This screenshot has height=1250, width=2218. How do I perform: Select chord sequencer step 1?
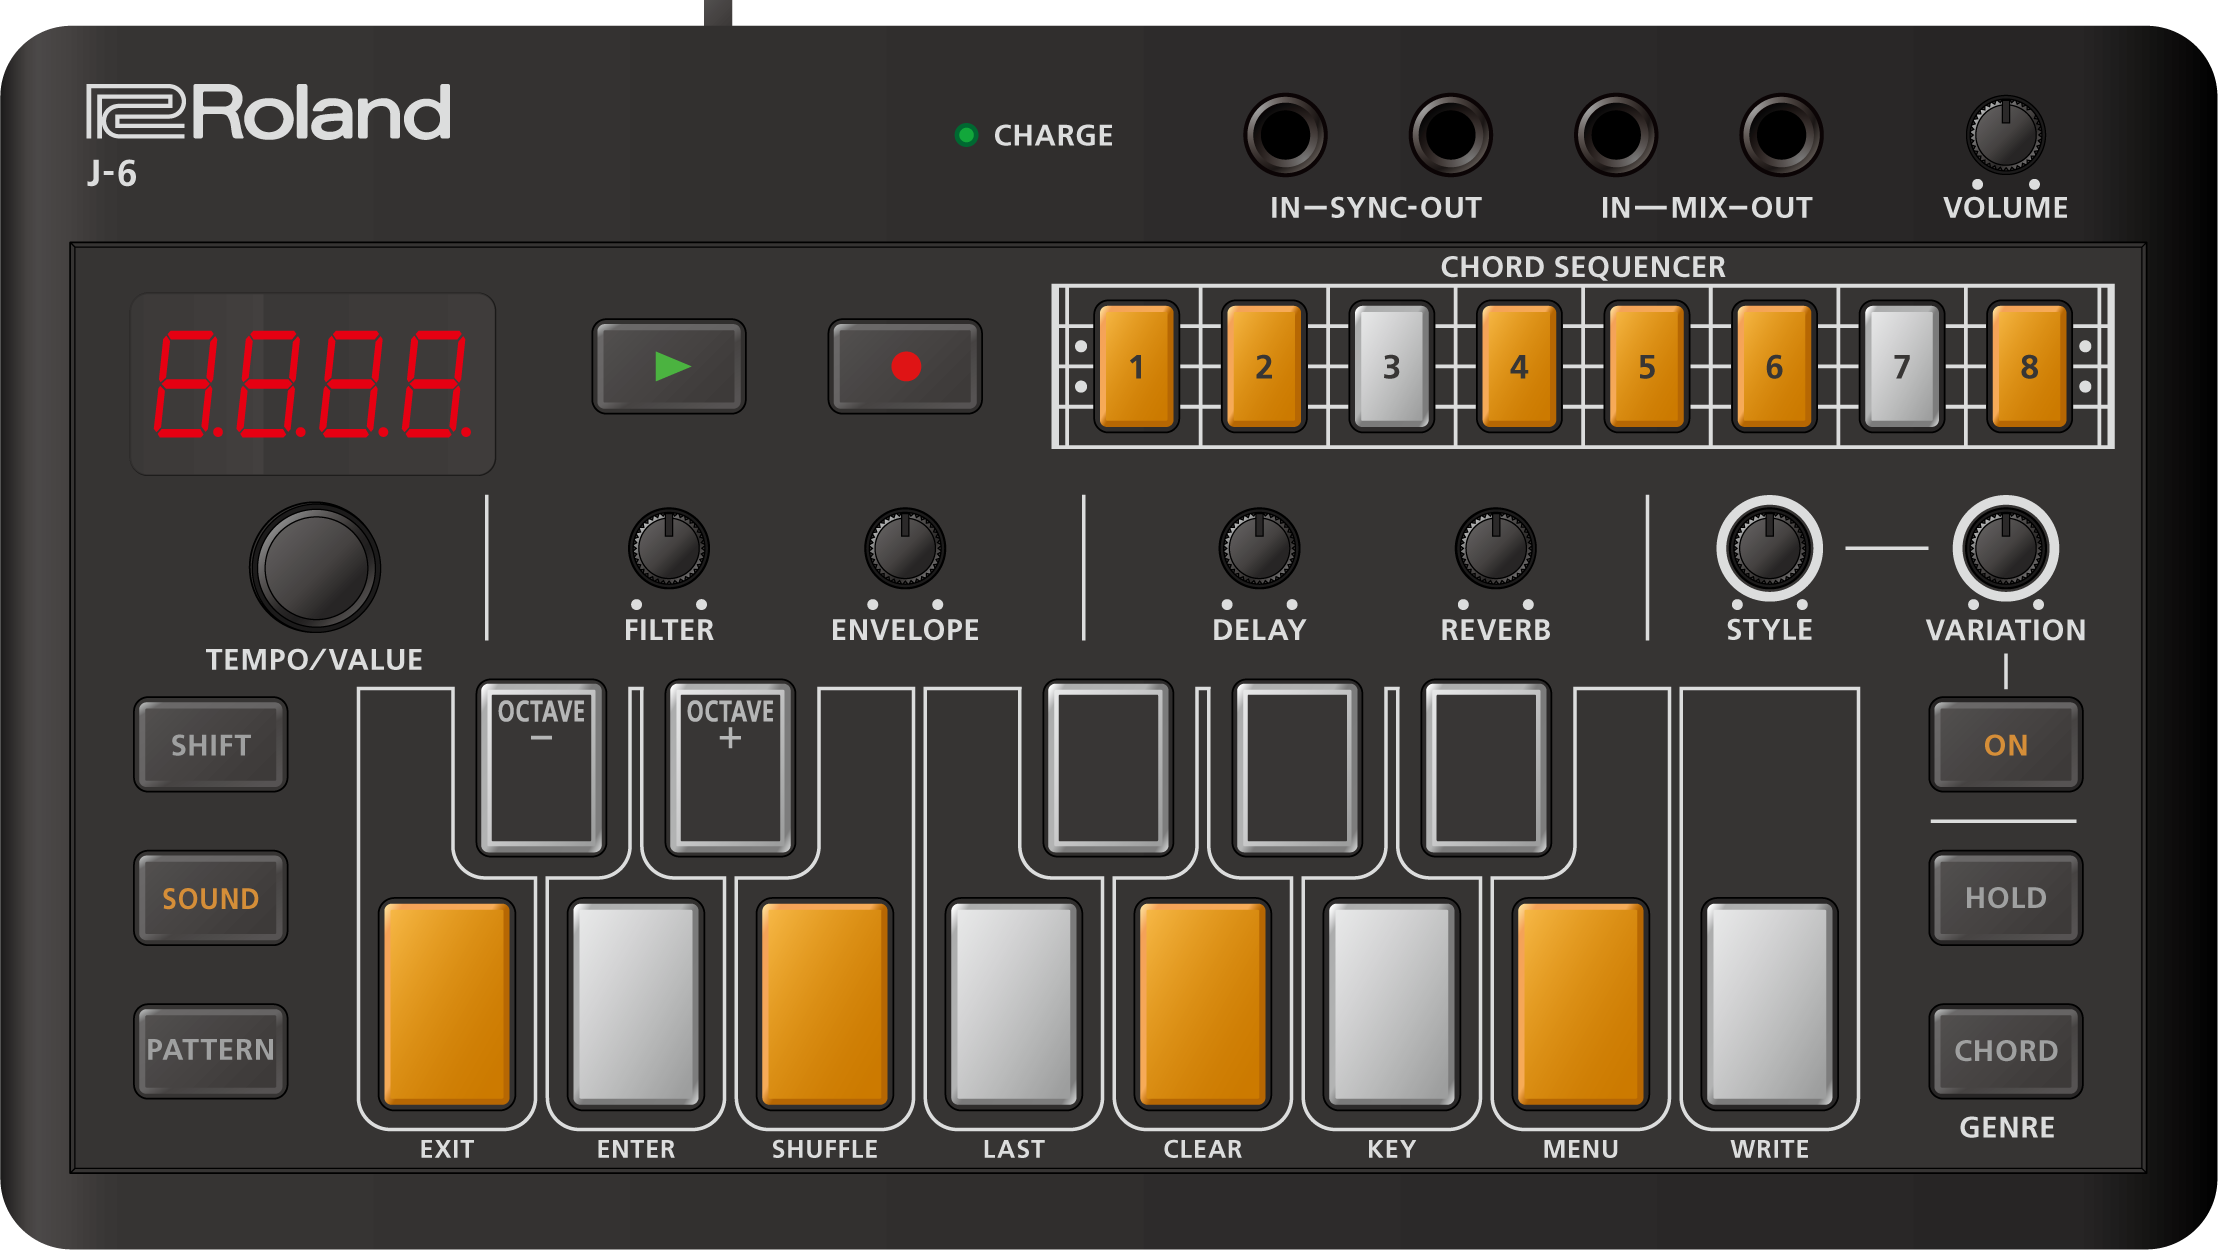(x=1136, y=367)
